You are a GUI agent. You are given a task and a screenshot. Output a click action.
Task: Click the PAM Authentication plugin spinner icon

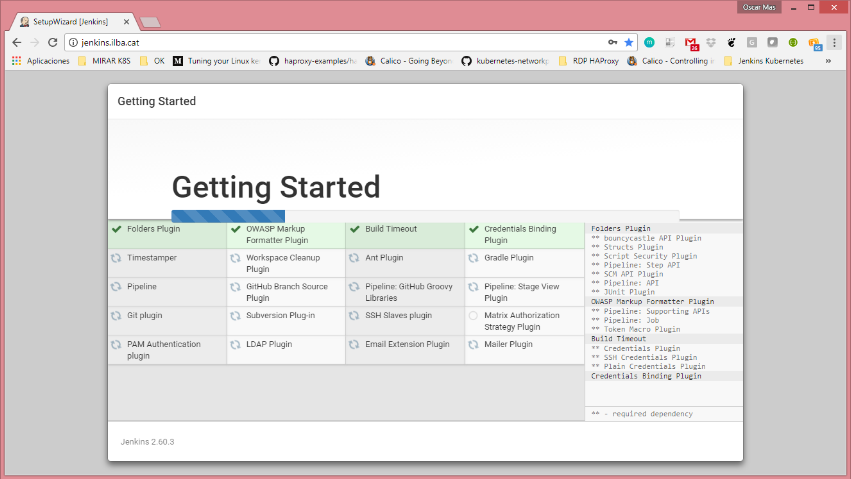[x=116, y=344]
